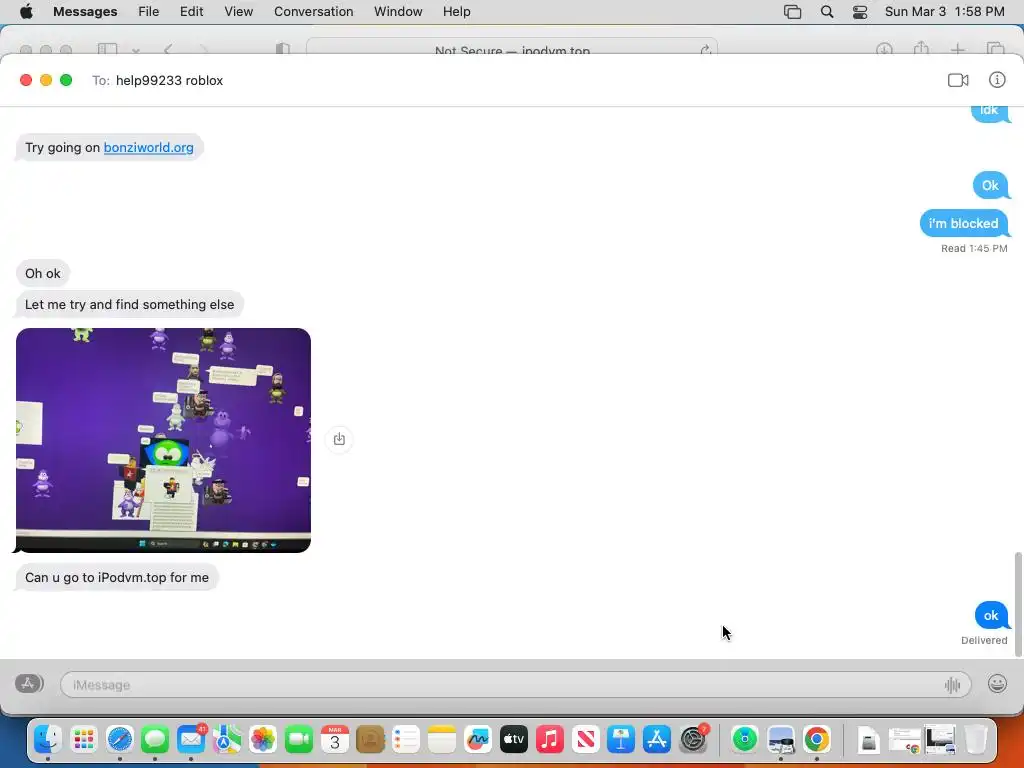
Task: Open the Messages app menu
Action: [85, 12]
